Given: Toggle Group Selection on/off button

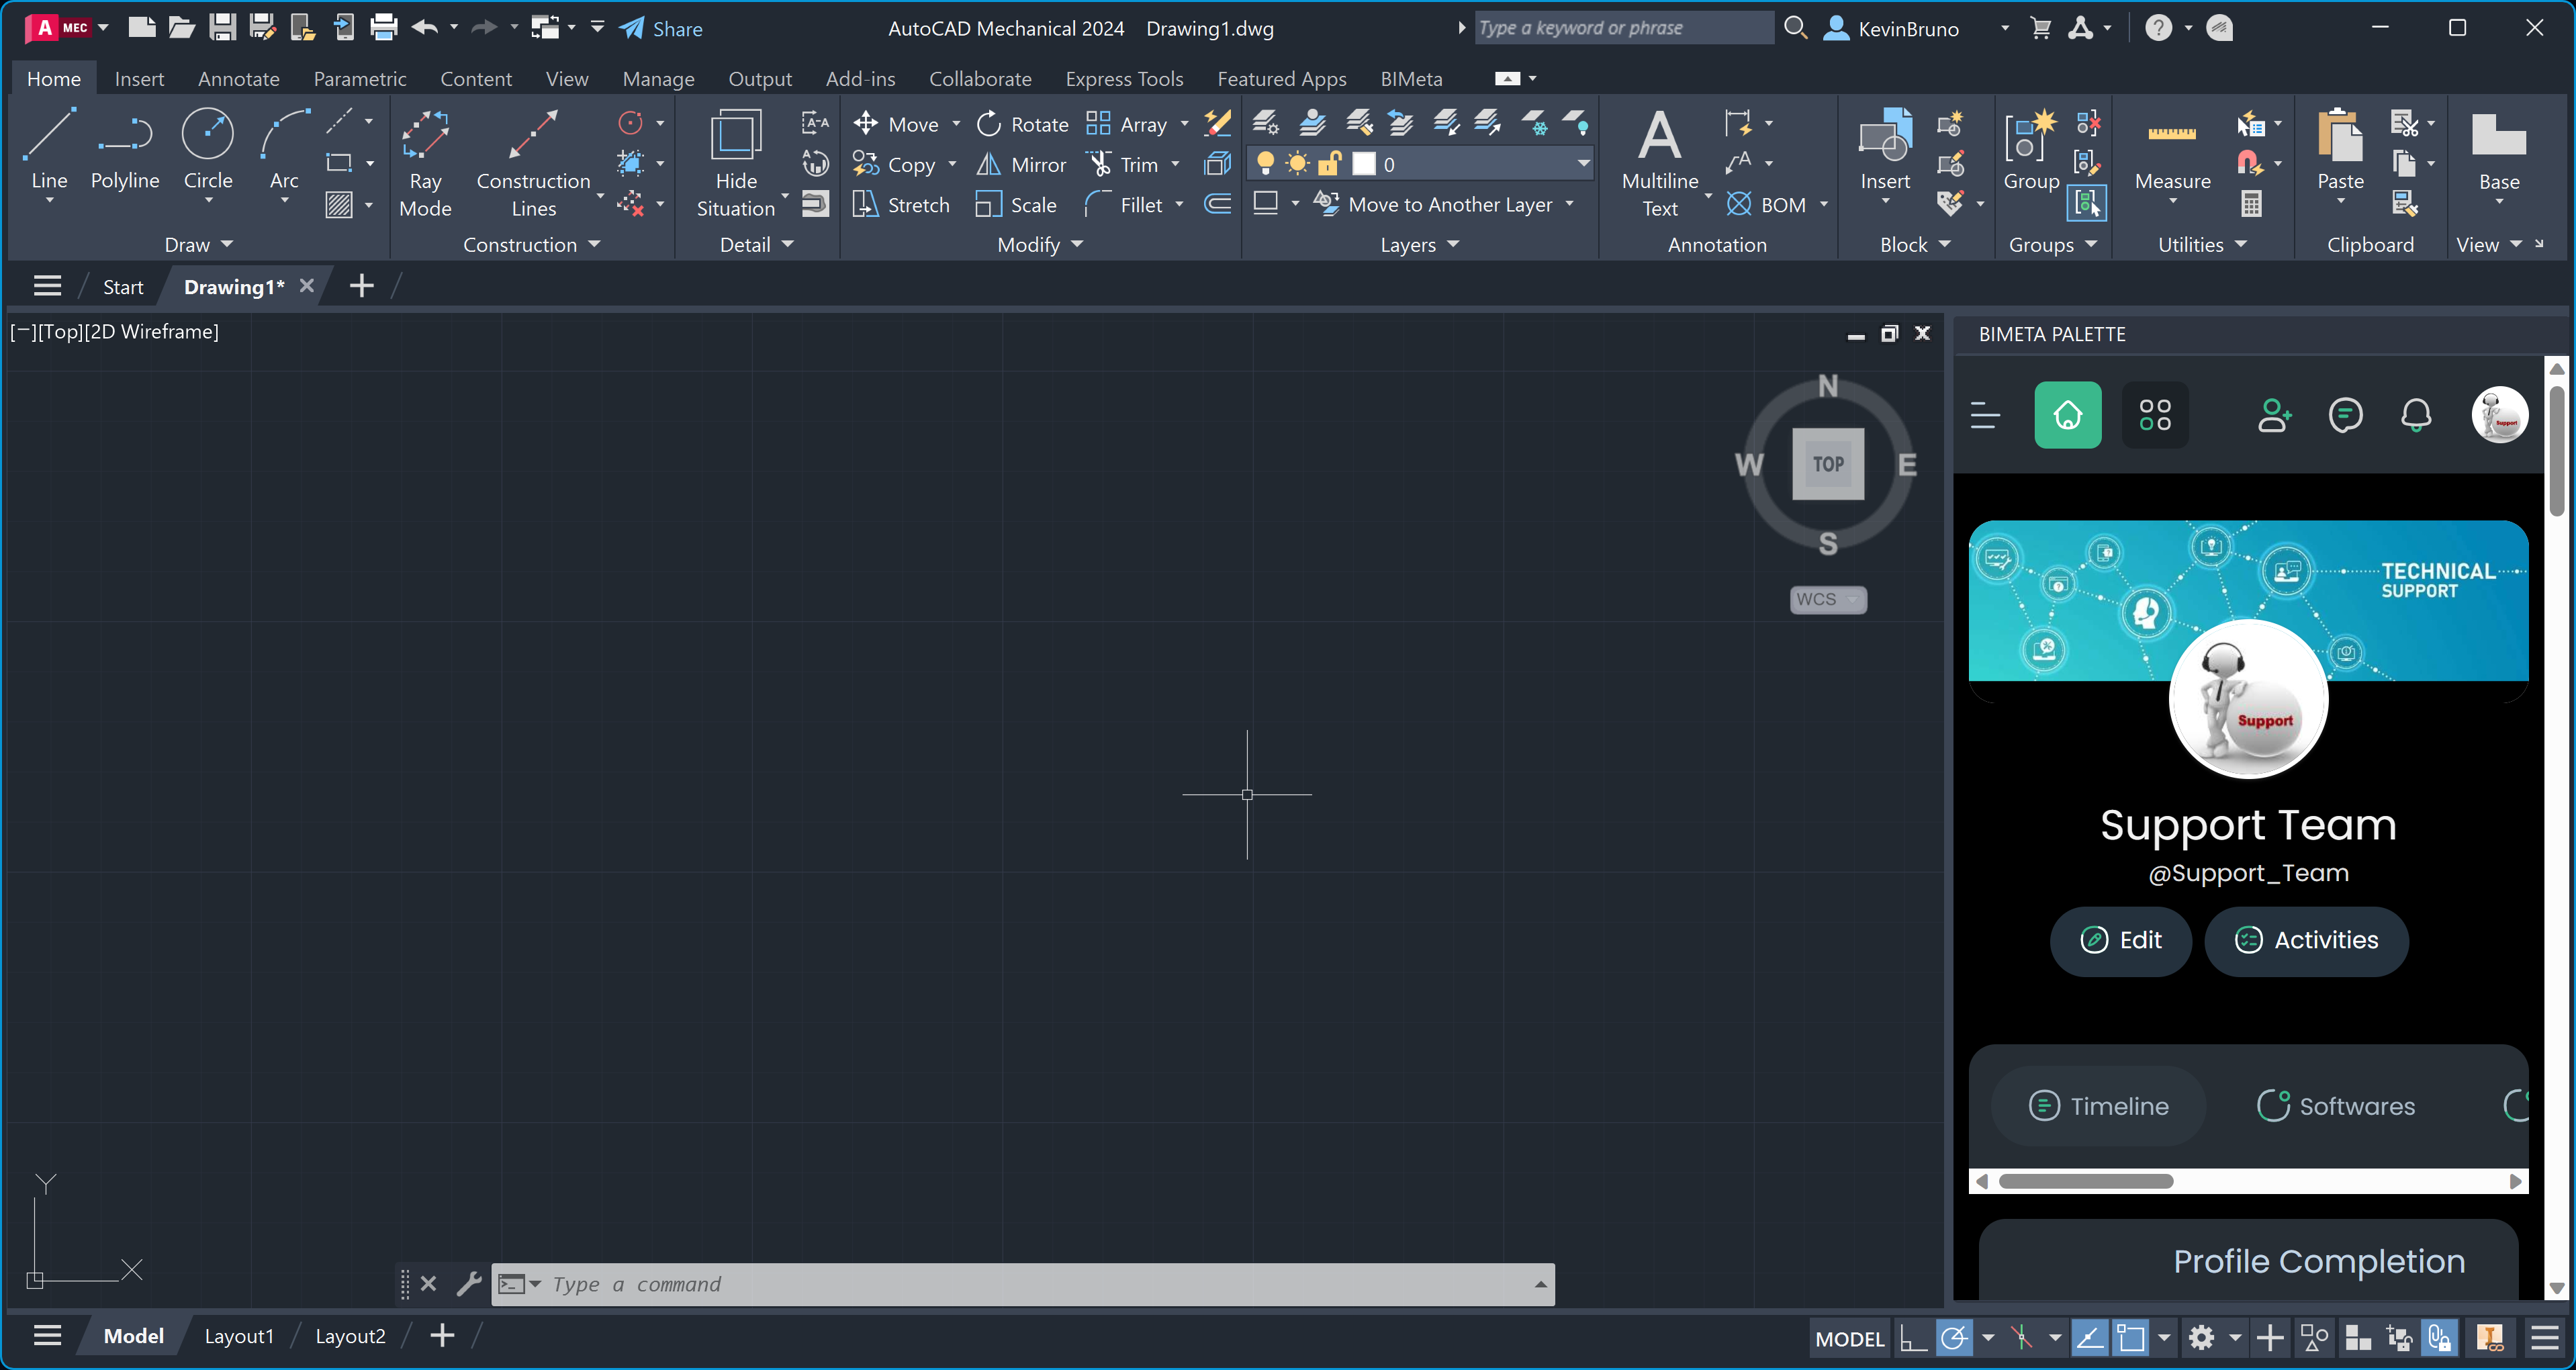Looking at the screenshot, I should click(2087, 205).
